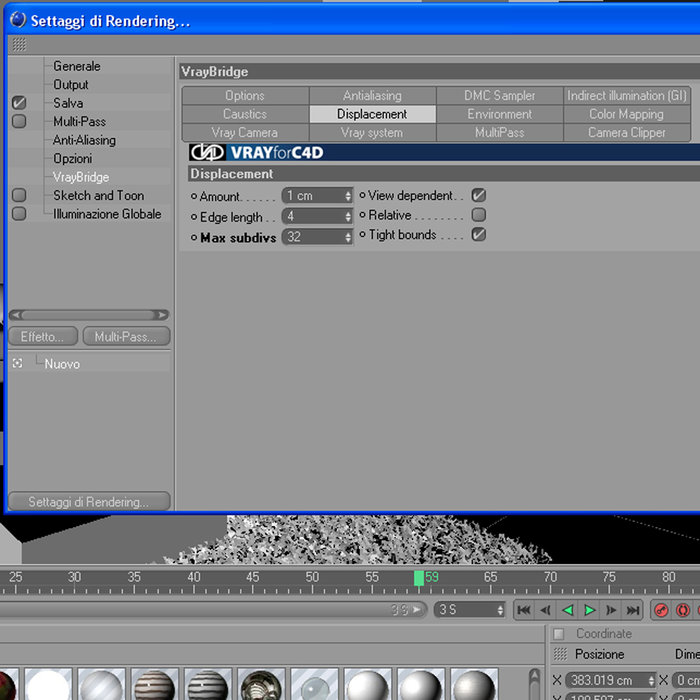
Task: Select the transparent bubble material
Action: click(x=314, y=684)
